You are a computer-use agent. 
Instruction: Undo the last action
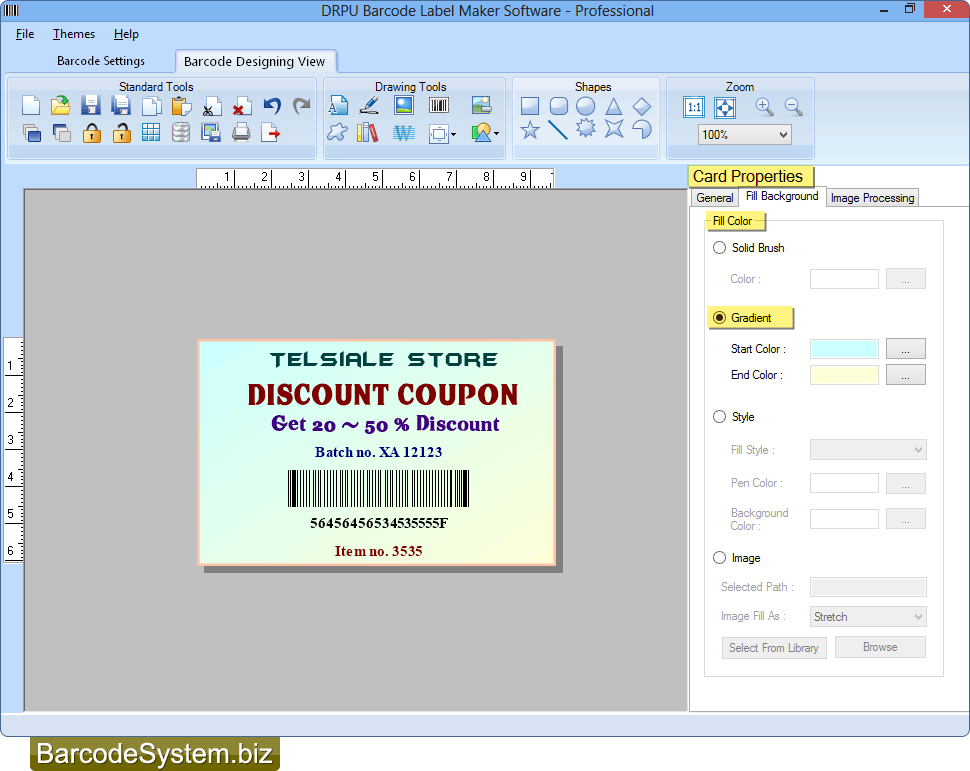coord(272,106)
